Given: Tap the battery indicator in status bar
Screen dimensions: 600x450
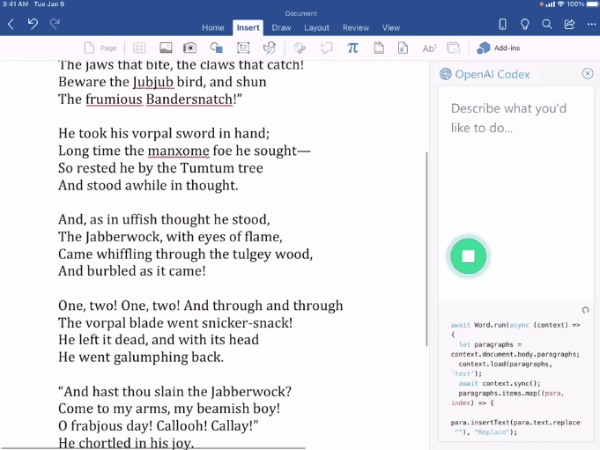Looking at the screenshot, I should click(592, 4).
